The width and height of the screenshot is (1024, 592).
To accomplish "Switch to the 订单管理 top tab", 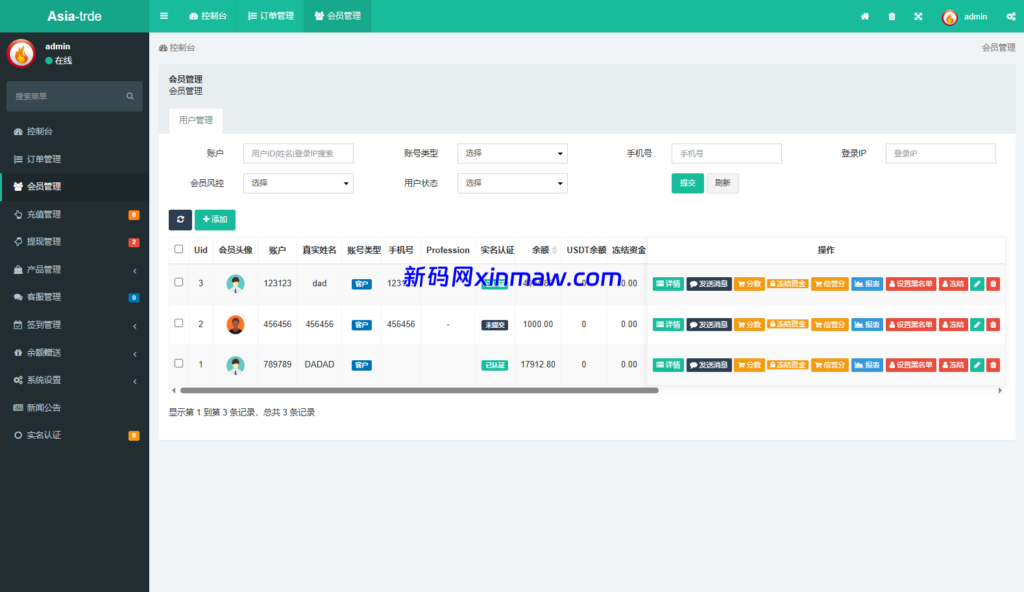I will [x=271, y=16].
